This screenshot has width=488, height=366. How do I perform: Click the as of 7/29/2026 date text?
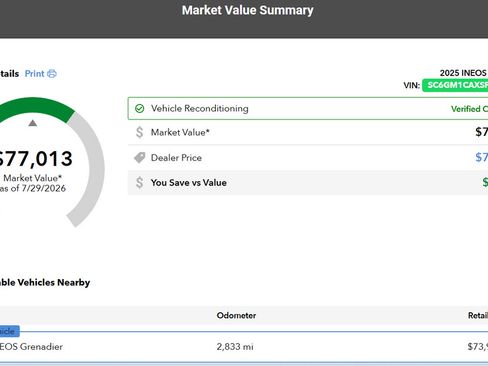click(x=33, y=188)
